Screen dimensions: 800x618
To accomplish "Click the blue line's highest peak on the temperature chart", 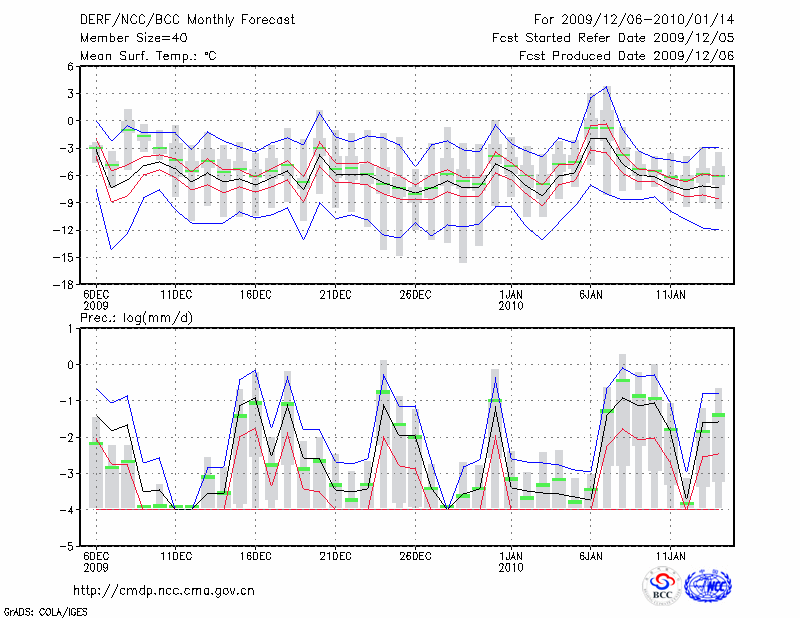I will coord(606,87).
